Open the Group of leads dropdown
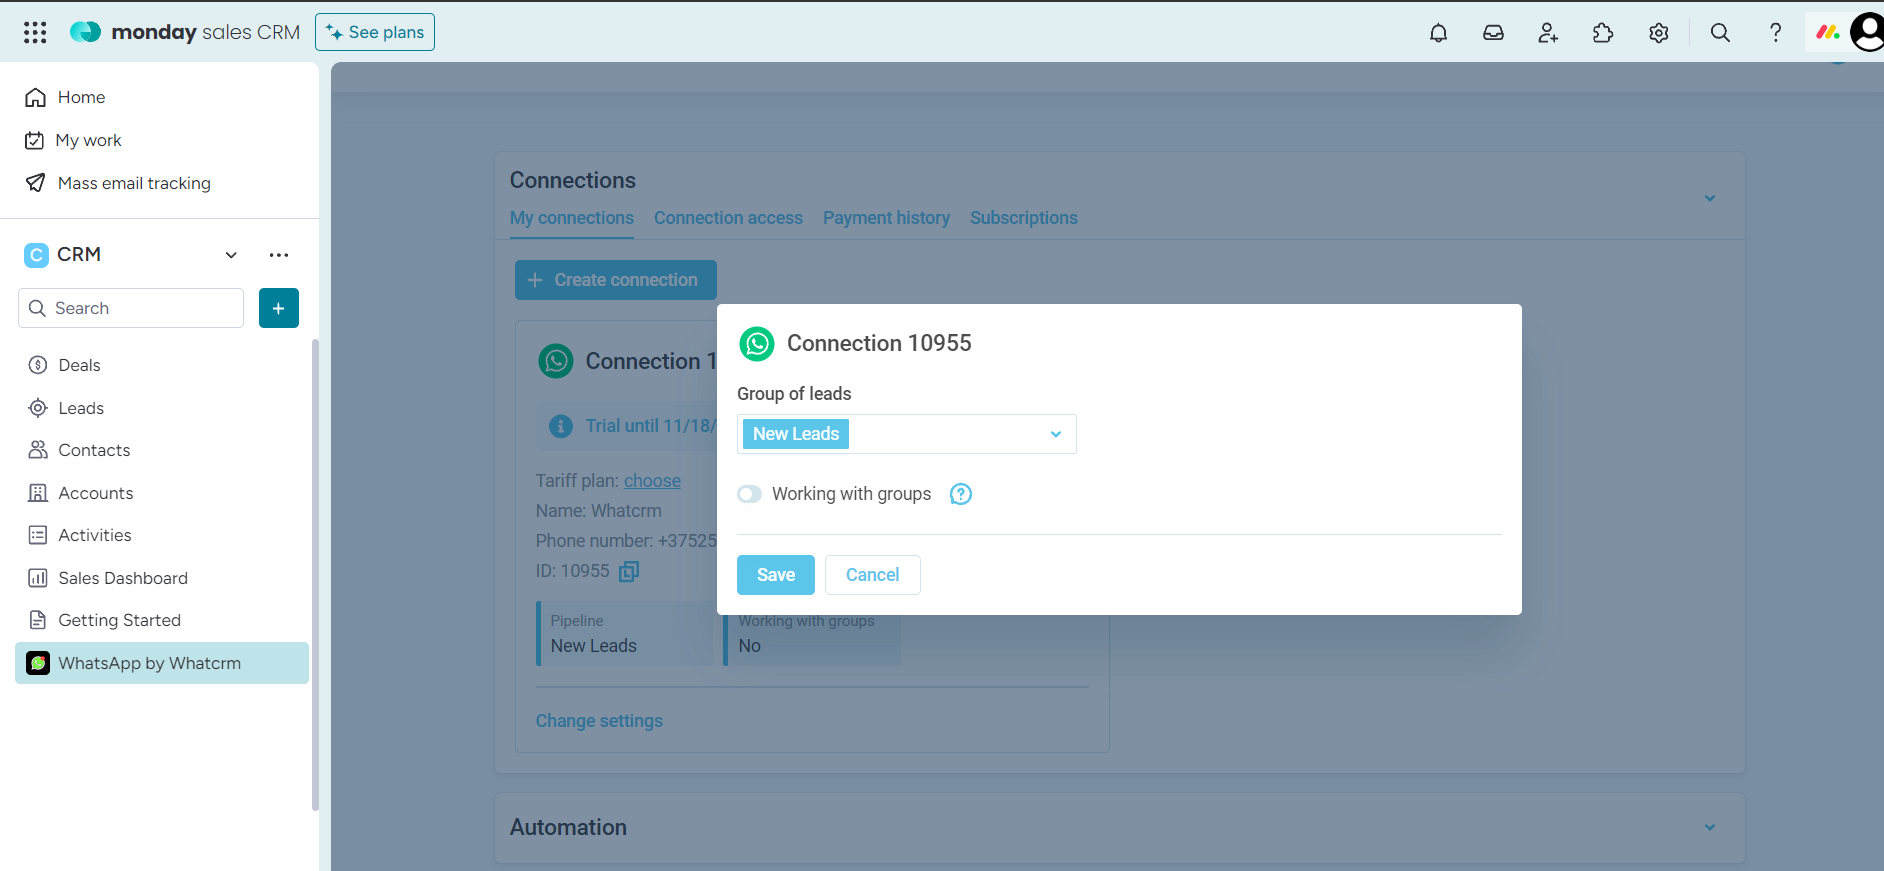This screenshot has width=1884, height=871. pyautogui.click(x=906, y=434)
